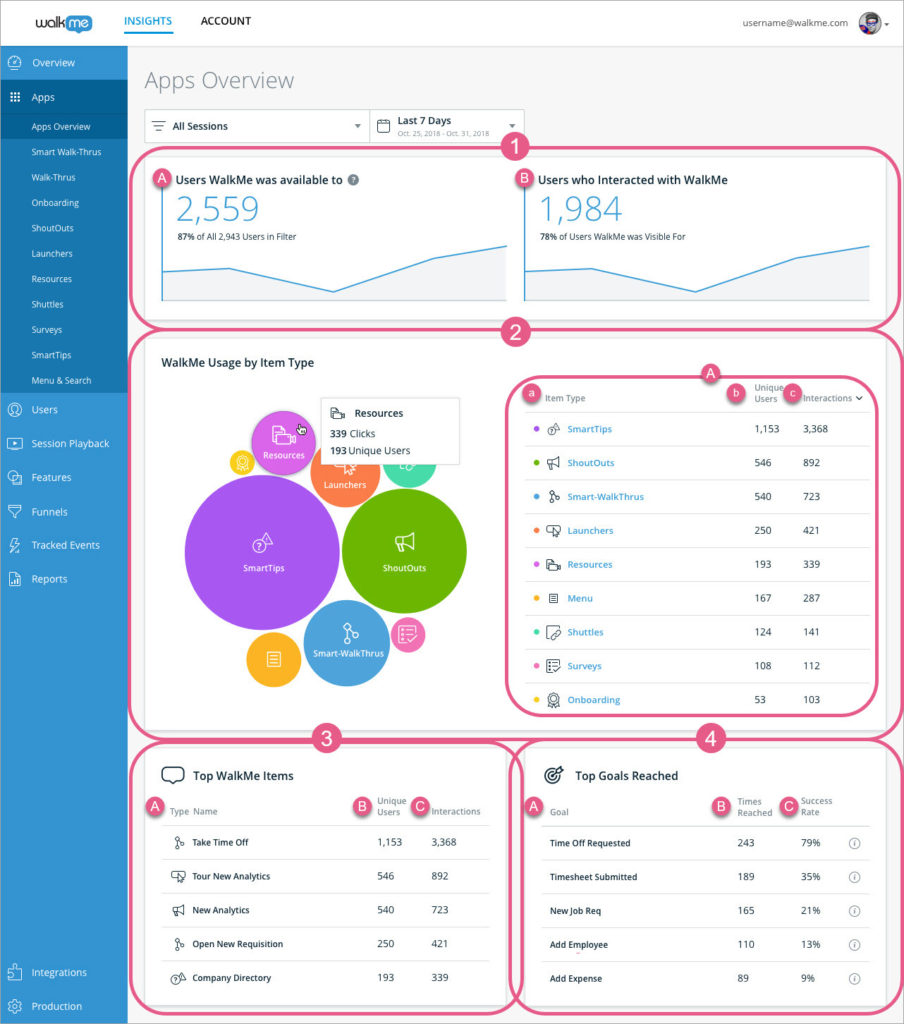The image size is (904, 1024).
Task: Select the Tracked Events lightning icon
Action: [14, 545]
